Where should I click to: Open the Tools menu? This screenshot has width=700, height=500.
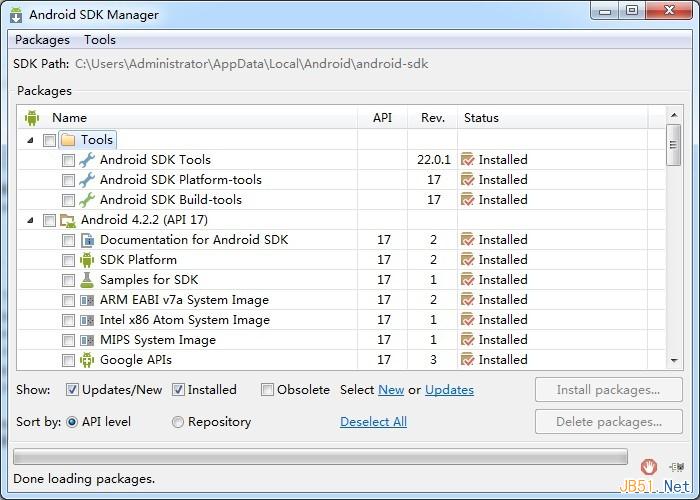(x=100, y=40)
